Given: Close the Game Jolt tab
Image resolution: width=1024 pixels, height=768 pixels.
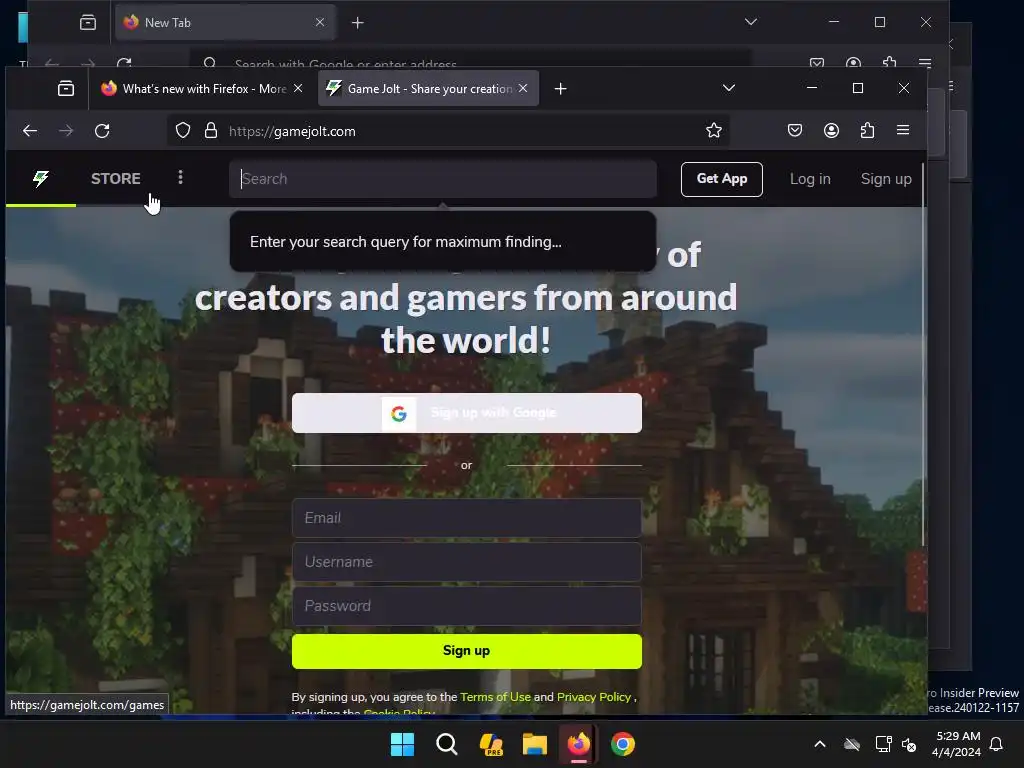Looking at the screenshot, I should 523,88.
